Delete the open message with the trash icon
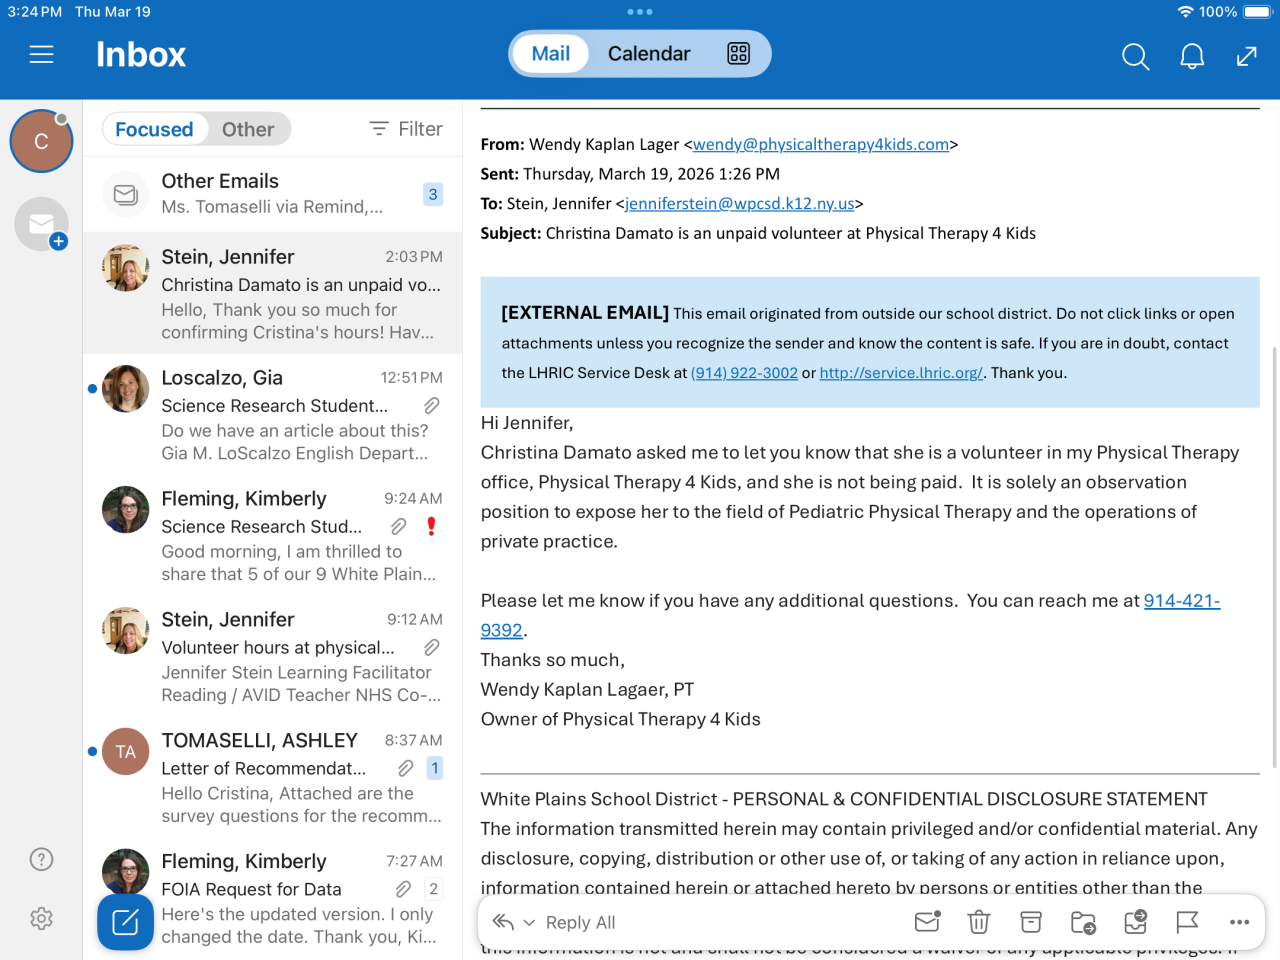This screenshot has height=960, width=1280. coord(979,922)
